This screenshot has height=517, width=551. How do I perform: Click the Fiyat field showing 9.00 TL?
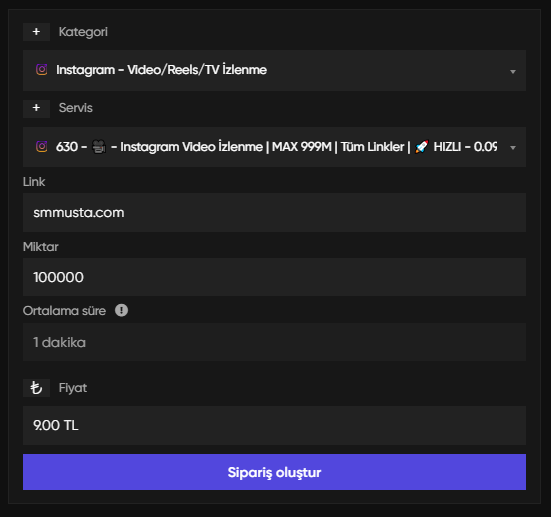pos(274,425)
